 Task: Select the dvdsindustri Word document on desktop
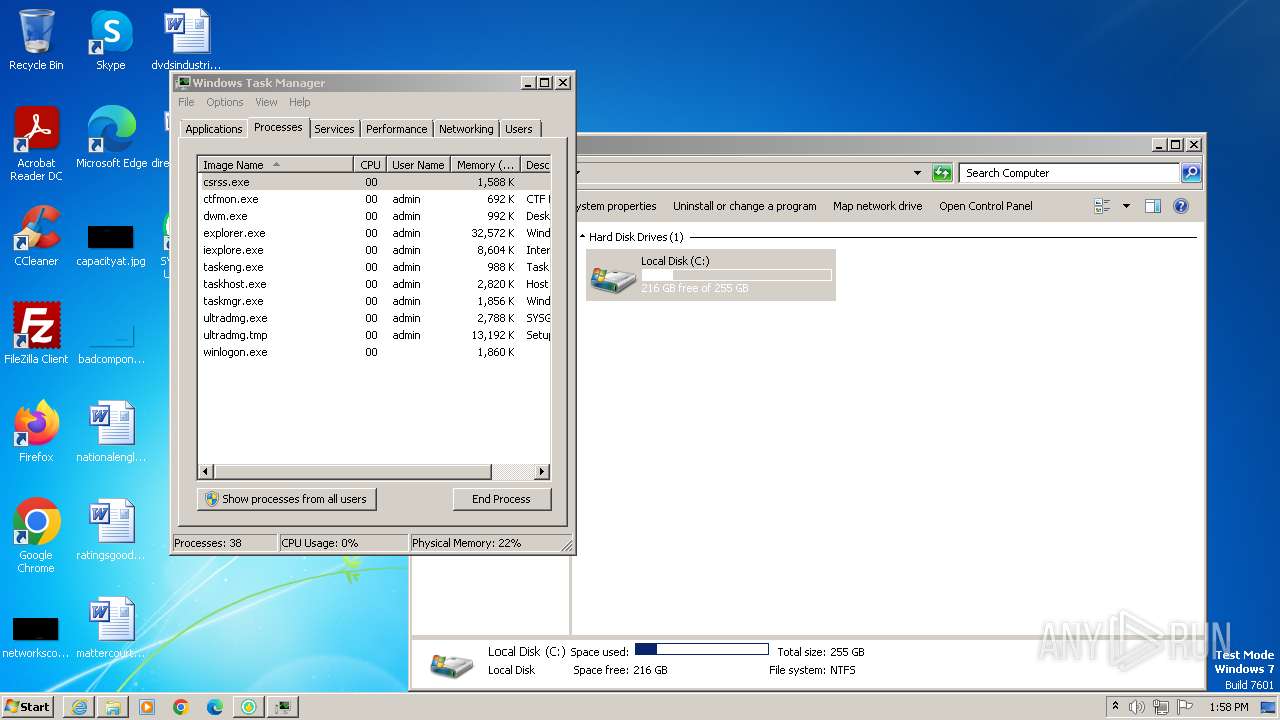tap(186, 40)
